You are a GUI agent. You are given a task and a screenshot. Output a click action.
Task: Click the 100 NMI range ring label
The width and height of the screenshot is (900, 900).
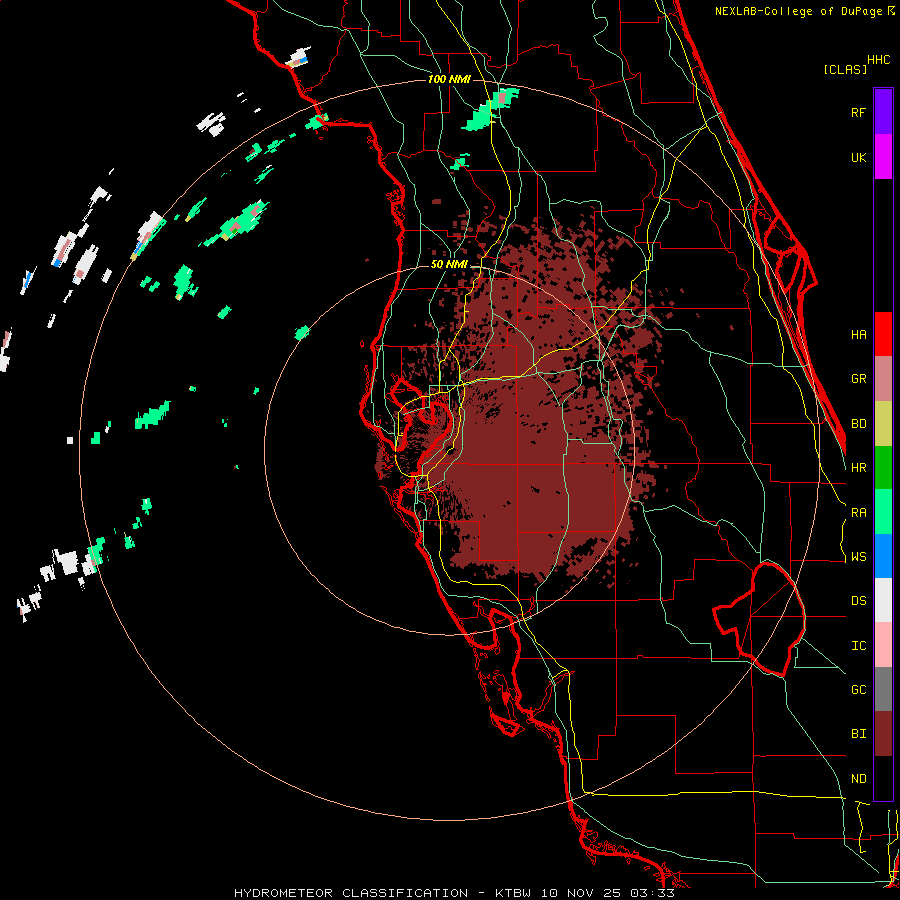(x=449, y=79)
